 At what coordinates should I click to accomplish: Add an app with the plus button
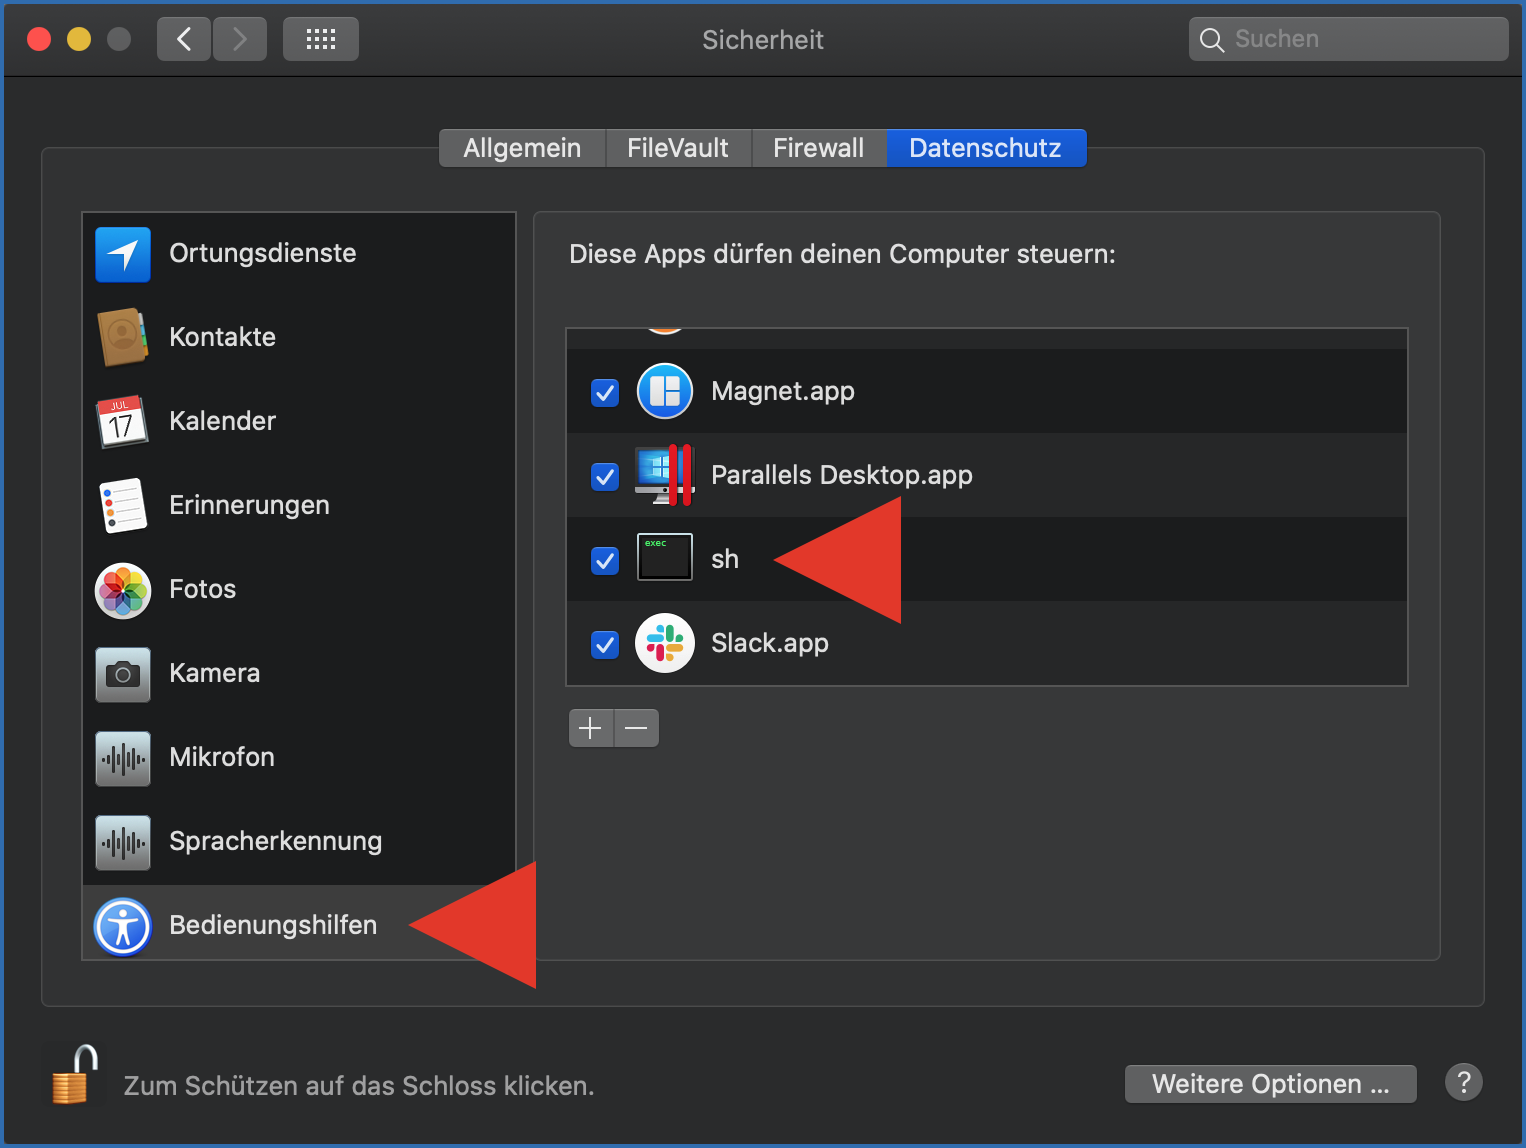(591, 728)
